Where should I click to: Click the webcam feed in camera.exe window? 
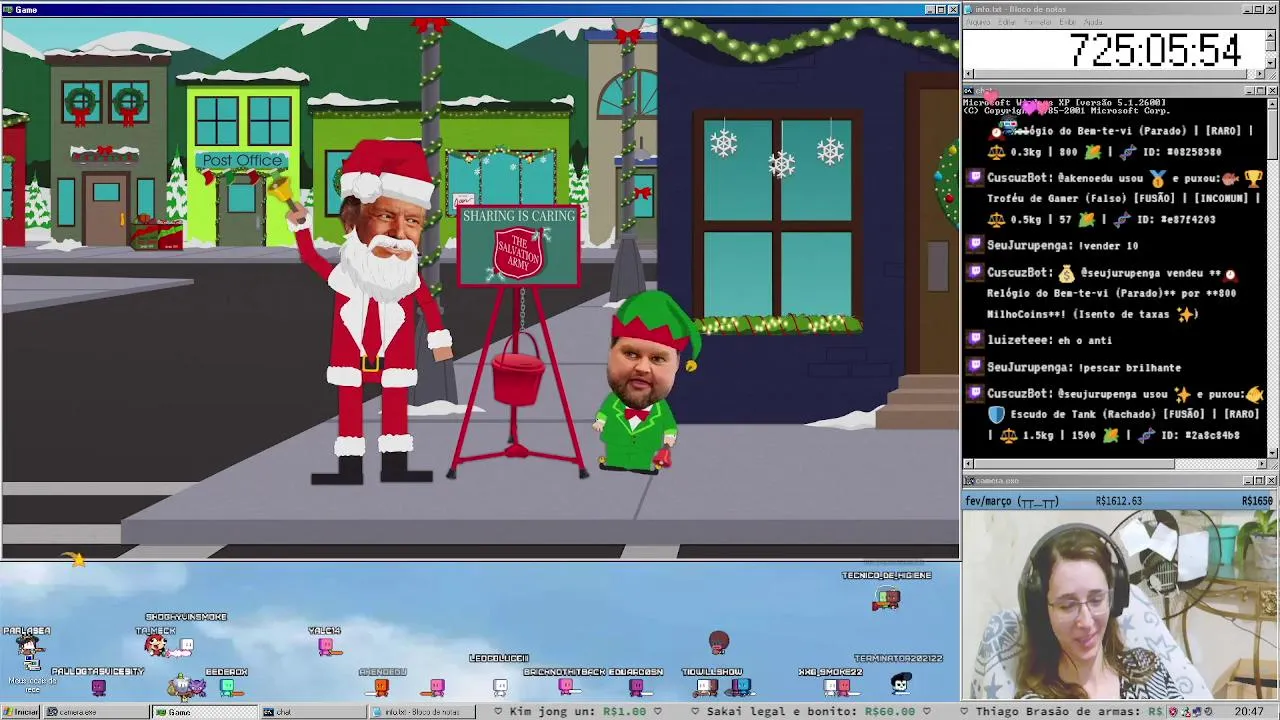[x=1120, y=605]
